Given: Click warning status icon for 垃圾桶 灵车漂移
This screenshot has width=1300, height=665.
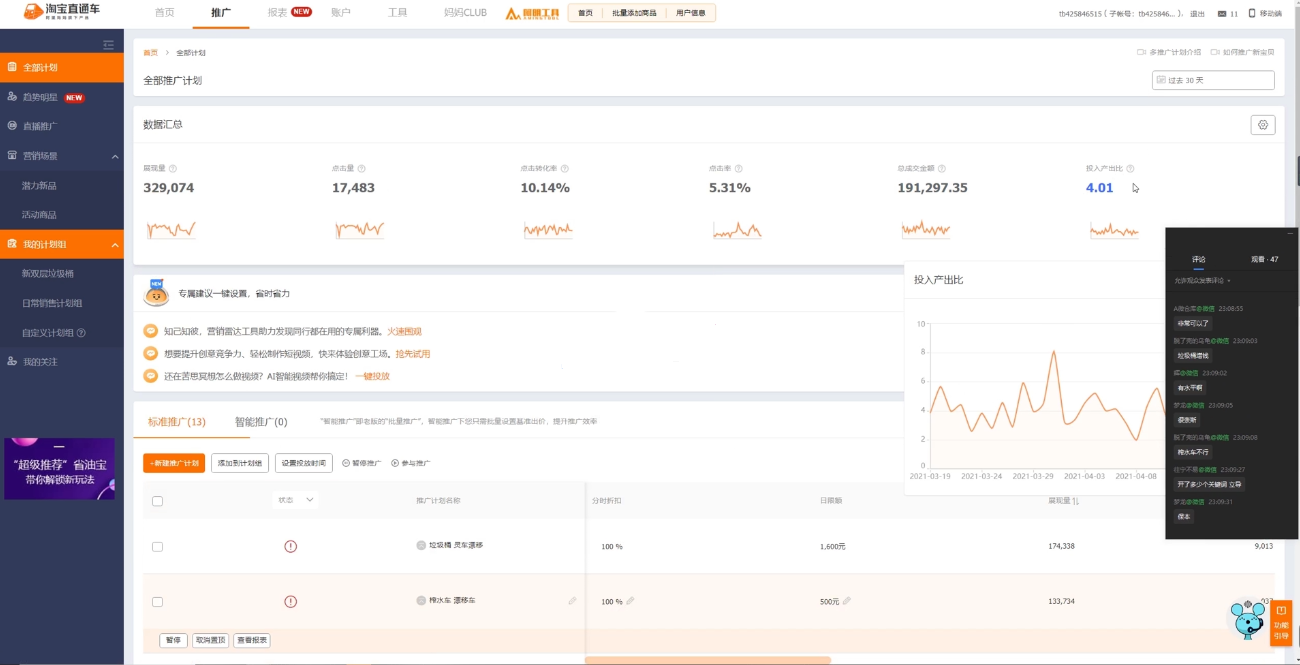Looking at the screenshot, I should click(x=291, y=546).
